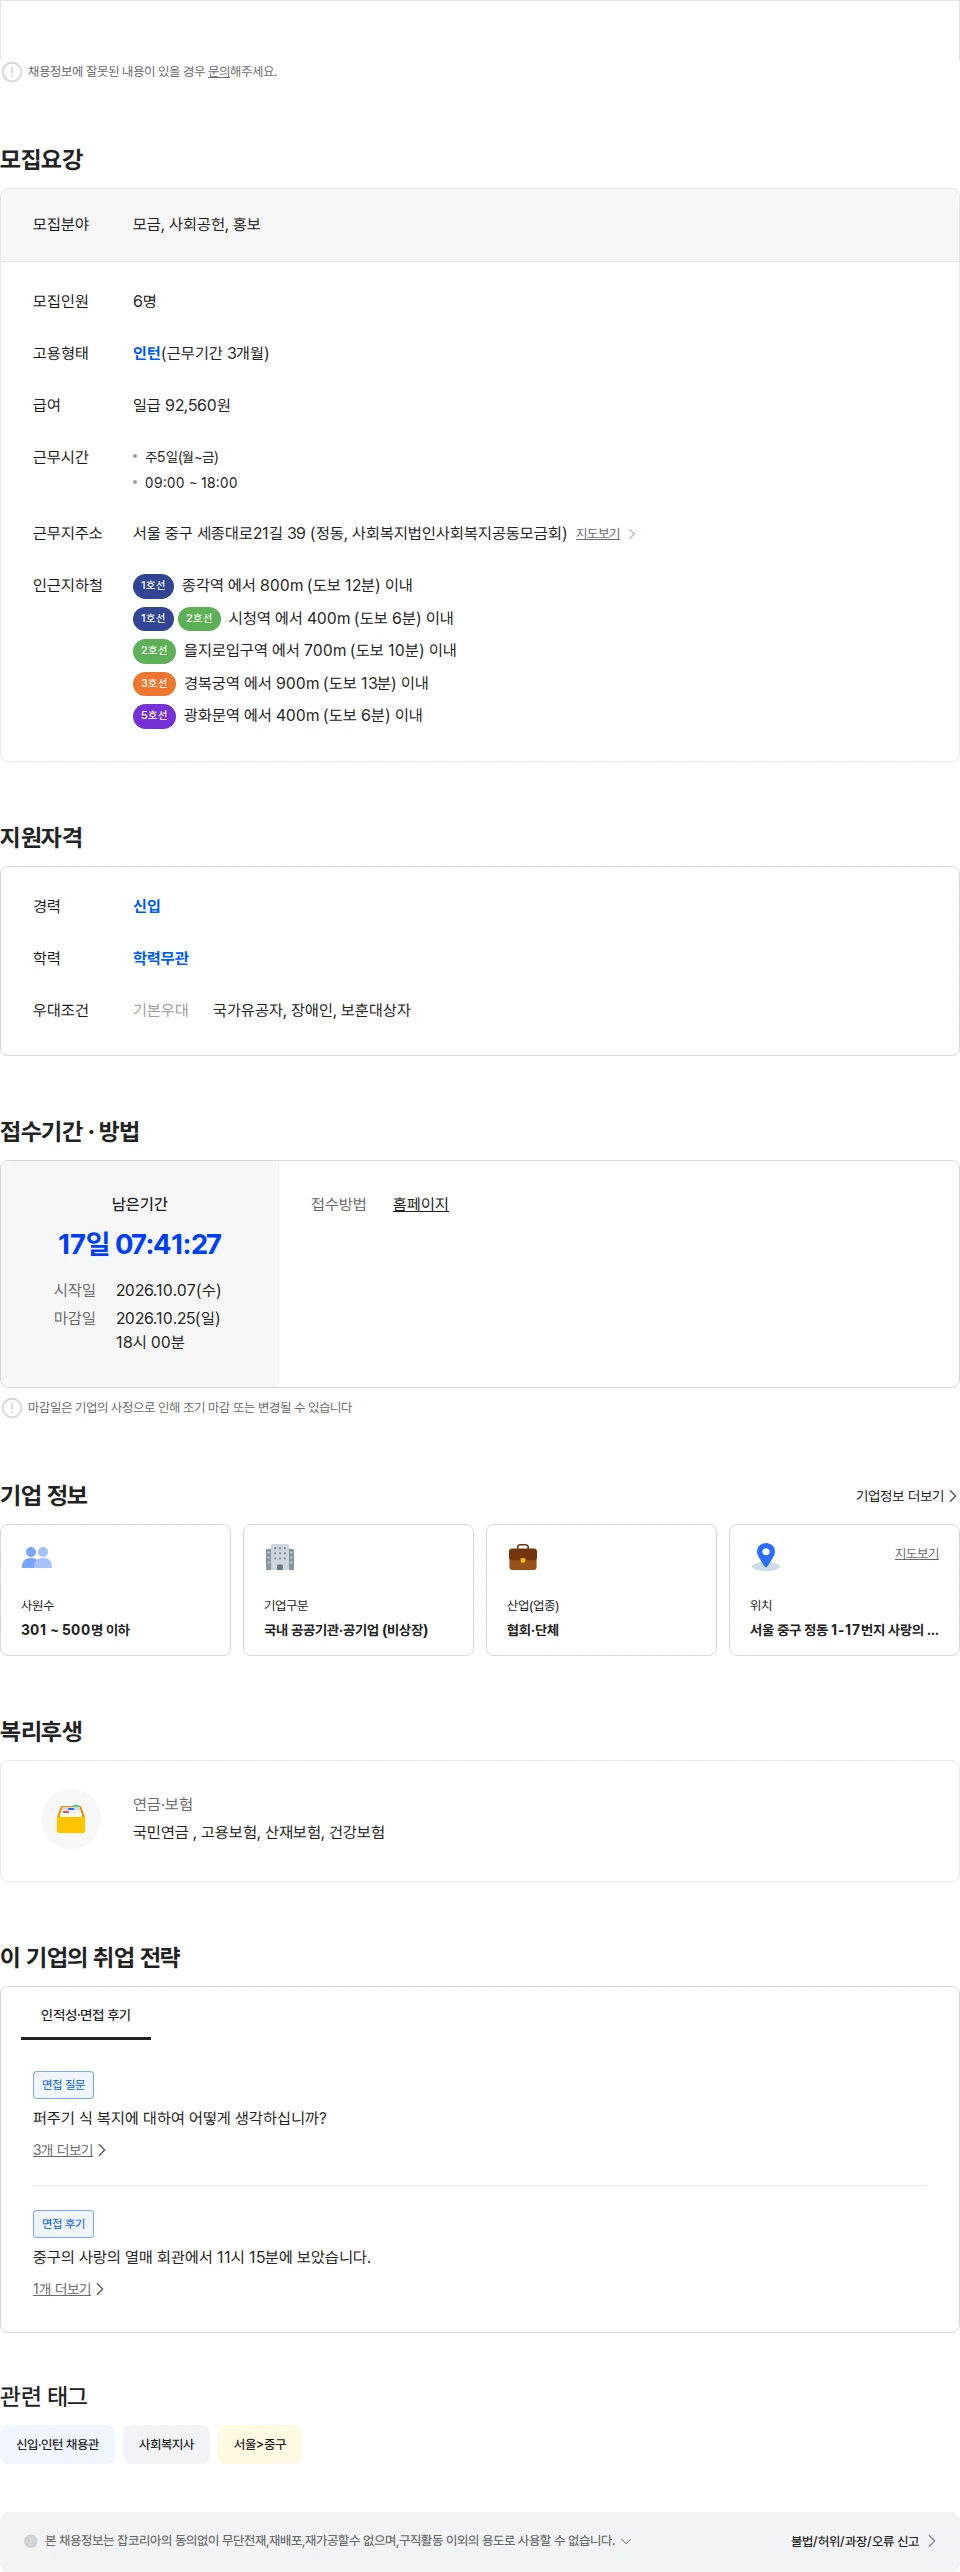The height and width of the screenshot is (2572, 960).
Task: Click the info icon beside 채용정보 notice
Action: click(x=12, y=72)
